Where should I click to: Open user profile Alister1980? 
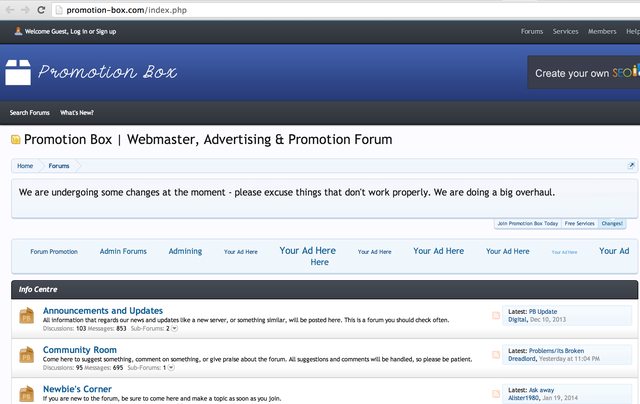524,398
